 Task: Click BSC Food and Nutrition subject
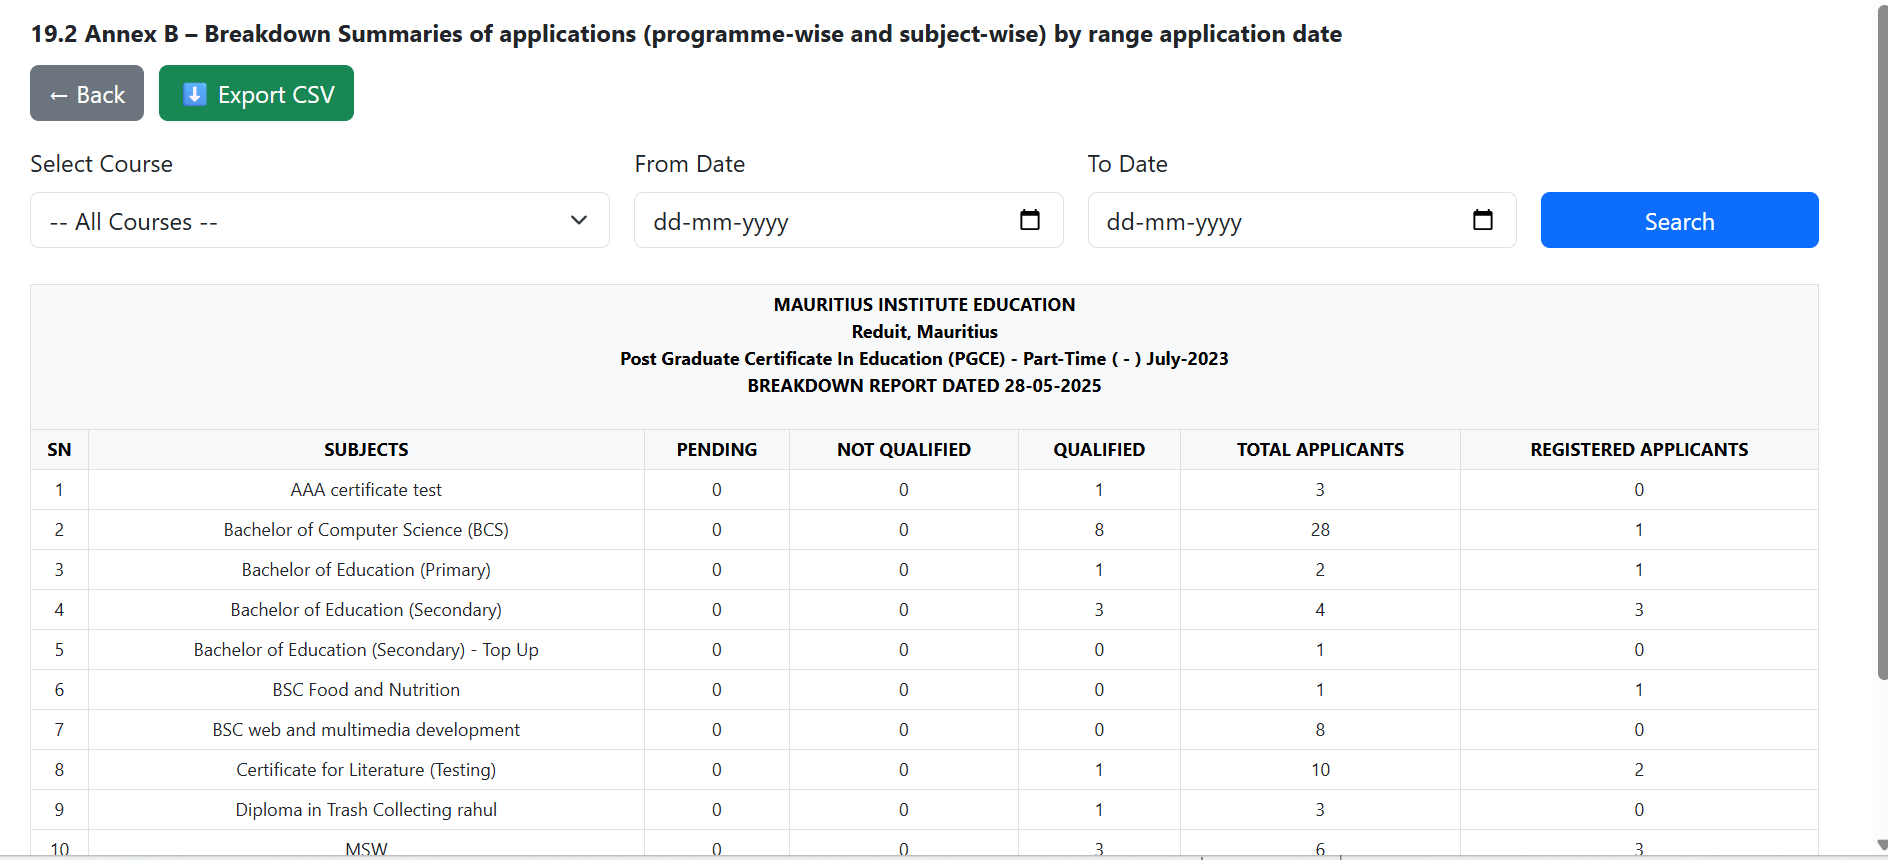click(366, 690)
